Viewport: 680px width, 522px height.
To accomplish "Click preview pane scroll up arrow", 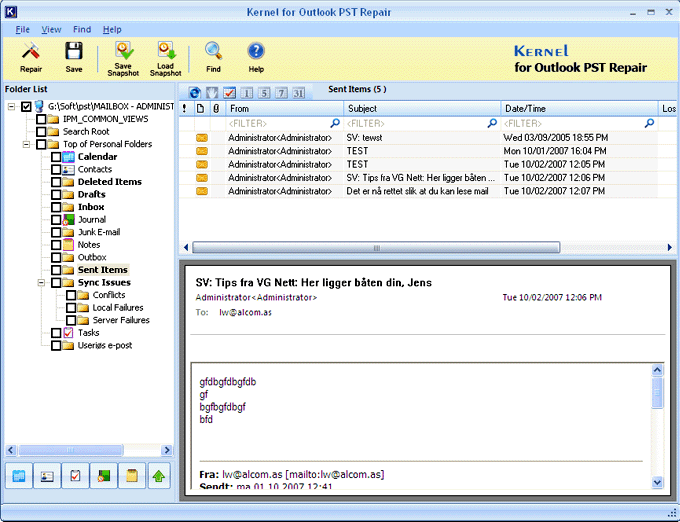I will pos(657,370).
